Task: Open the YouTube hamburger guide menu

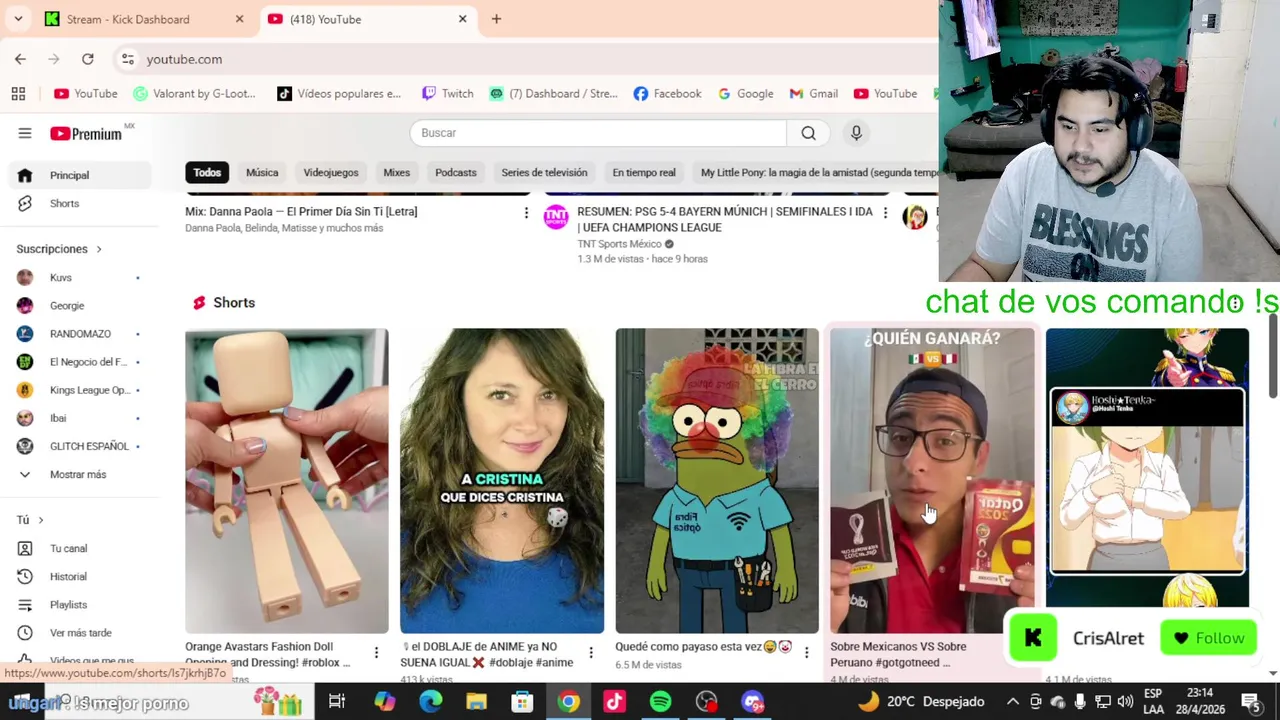Action: 25,133
